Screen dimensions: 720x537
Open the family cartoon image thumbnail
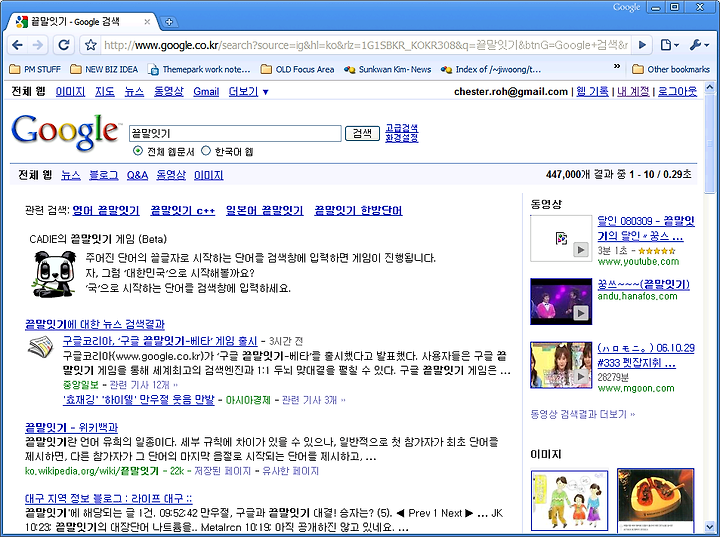click(569, 500)
